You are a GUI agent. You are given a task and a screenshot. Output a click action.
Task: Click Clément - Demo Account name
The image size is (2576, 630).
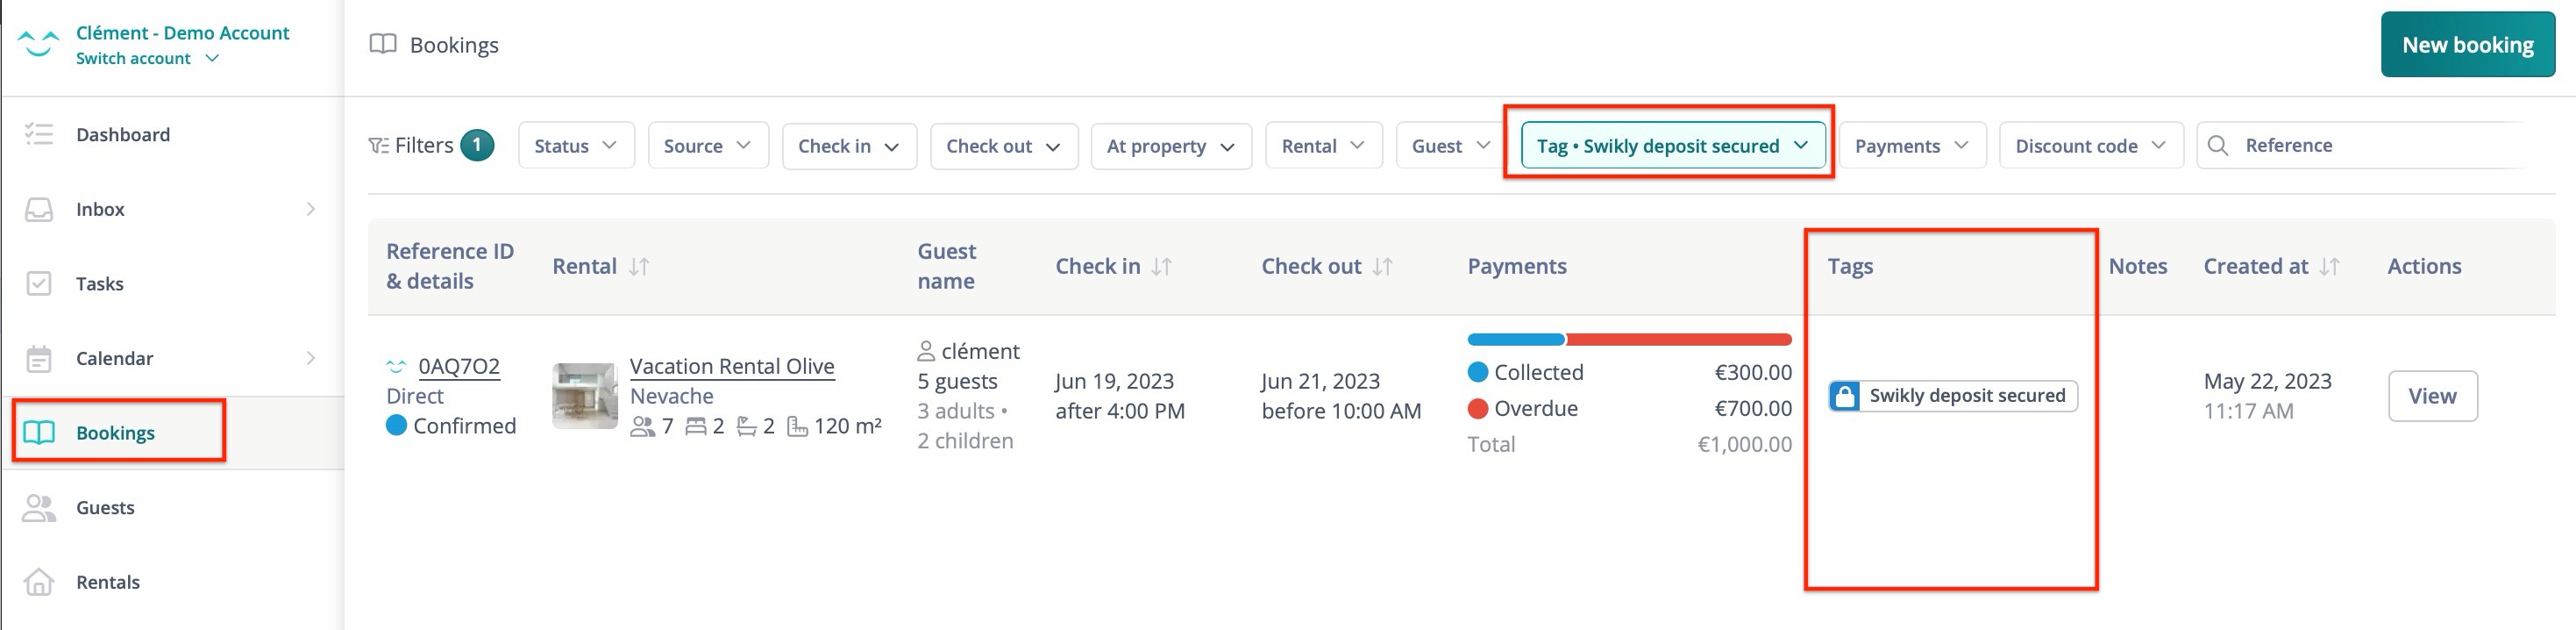(x=183, y=32)
